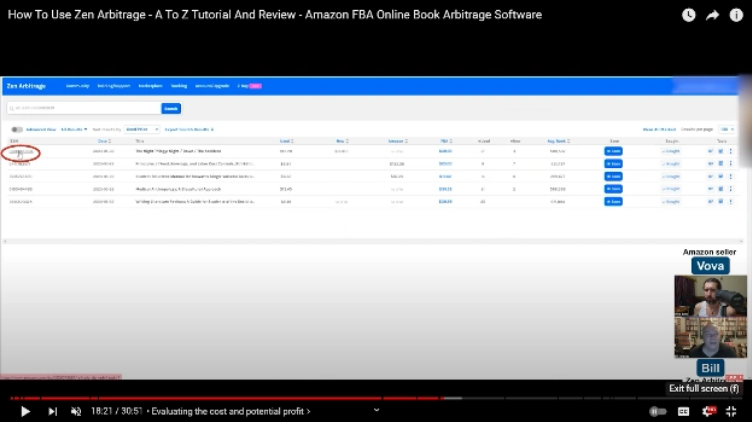The height and width of the screenshot is (422, 752).
Task: Open kebab menu for Medical Arthroscopy row
Action: (731, 189)
